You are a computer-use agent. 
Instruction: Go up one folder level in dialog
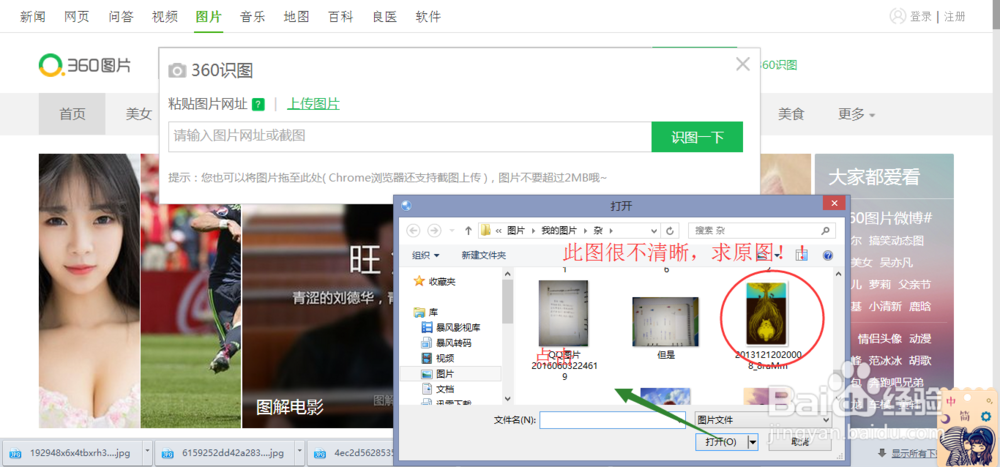[x=468, y=230]
